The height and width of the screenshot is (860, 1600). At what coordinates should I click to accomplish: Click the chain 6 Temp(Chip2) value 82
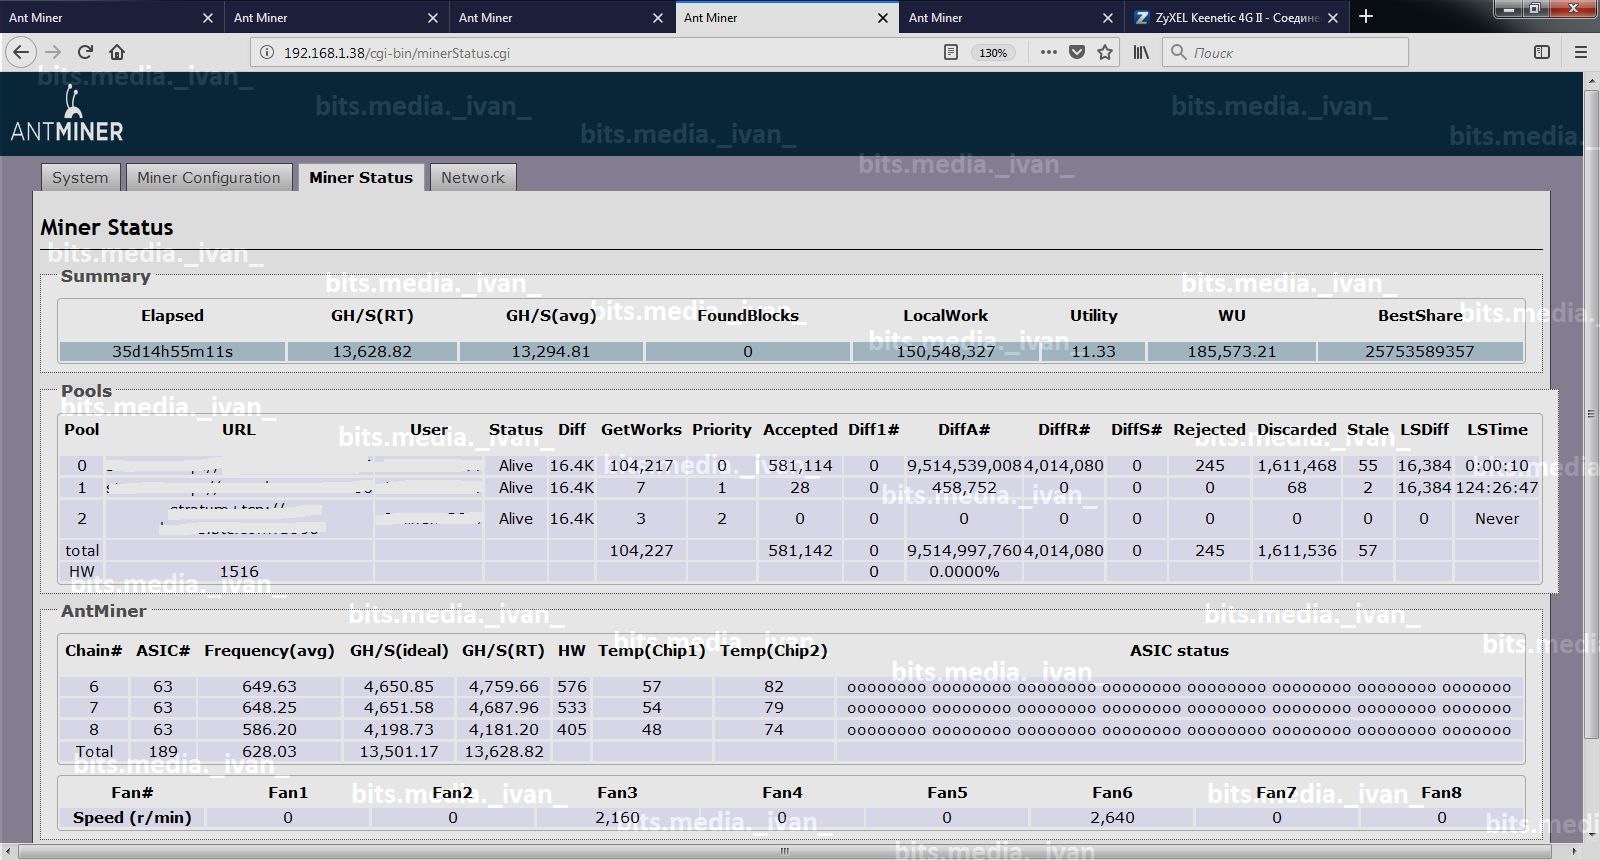tap(773, 686)
